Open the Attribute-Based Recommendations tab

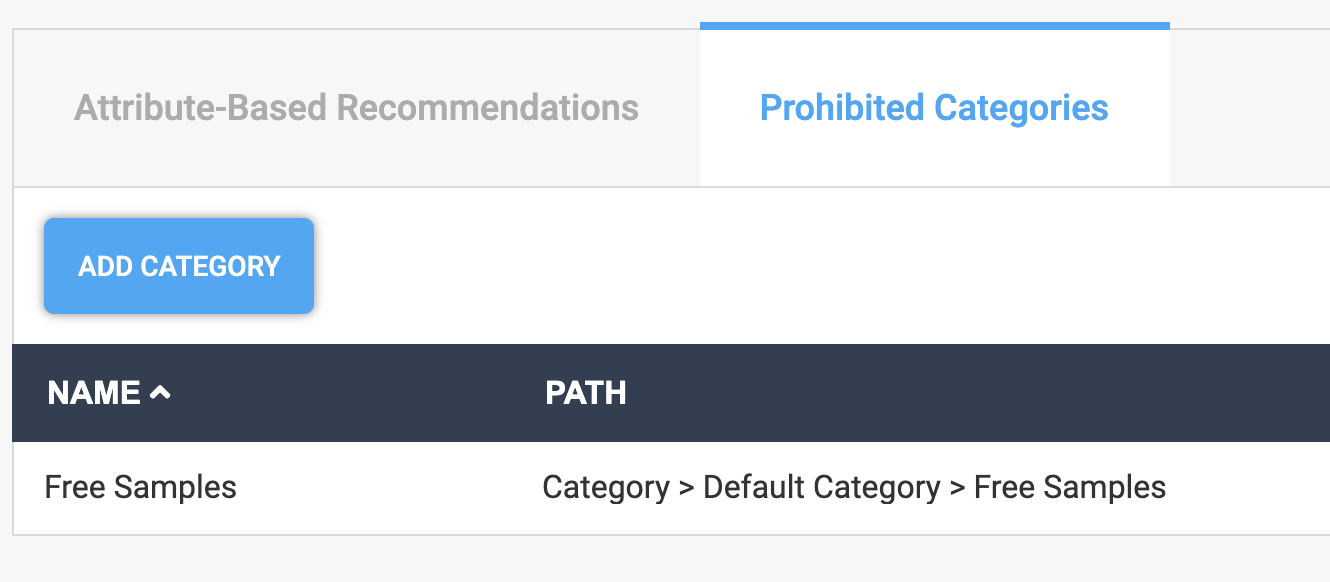[355, 107]
